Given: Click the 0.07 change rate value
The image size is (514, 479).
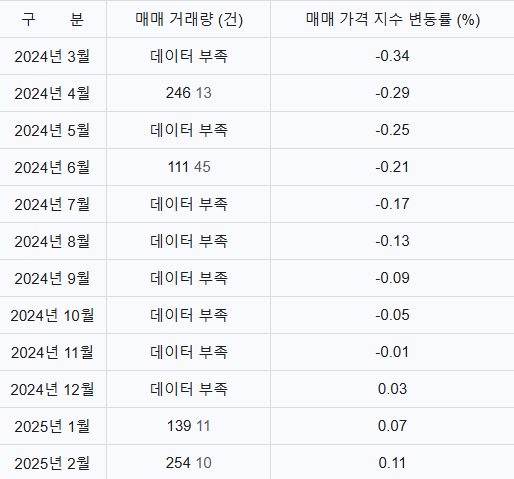Looking at the screenshot, I should pos(392,426).
